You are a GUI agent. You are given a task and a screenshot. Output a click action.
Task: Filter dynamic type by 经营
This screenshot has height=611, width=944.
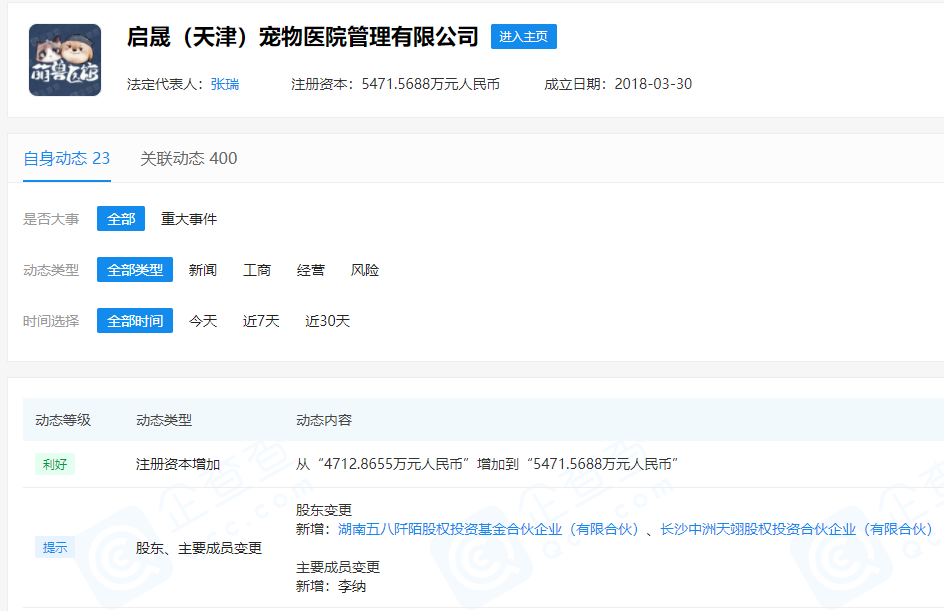(x=311, y=270)
